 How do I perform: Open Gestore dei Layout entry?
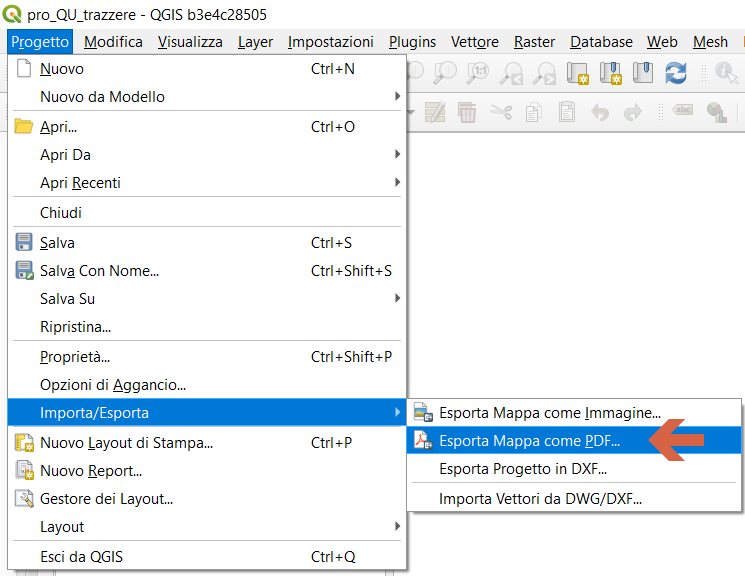106,499
